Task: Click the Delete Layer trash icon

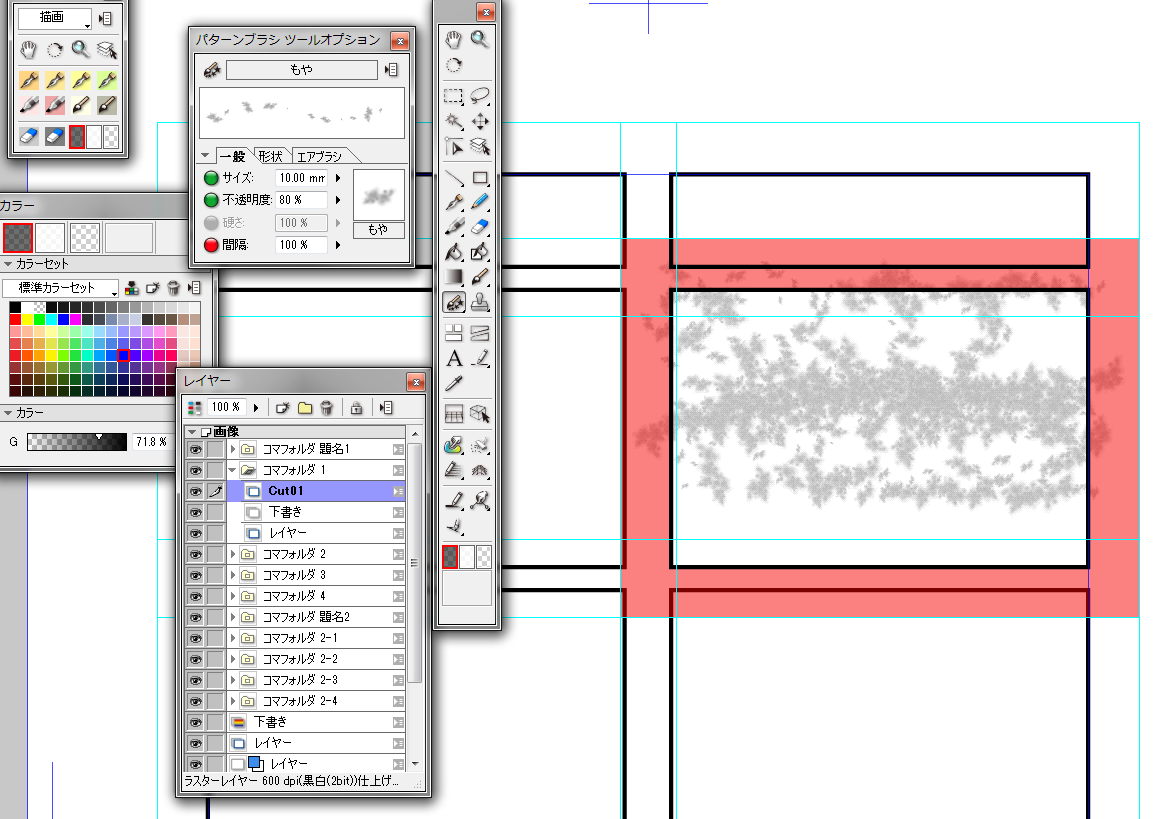Action: pyautogui.click(x=327, y=407)
